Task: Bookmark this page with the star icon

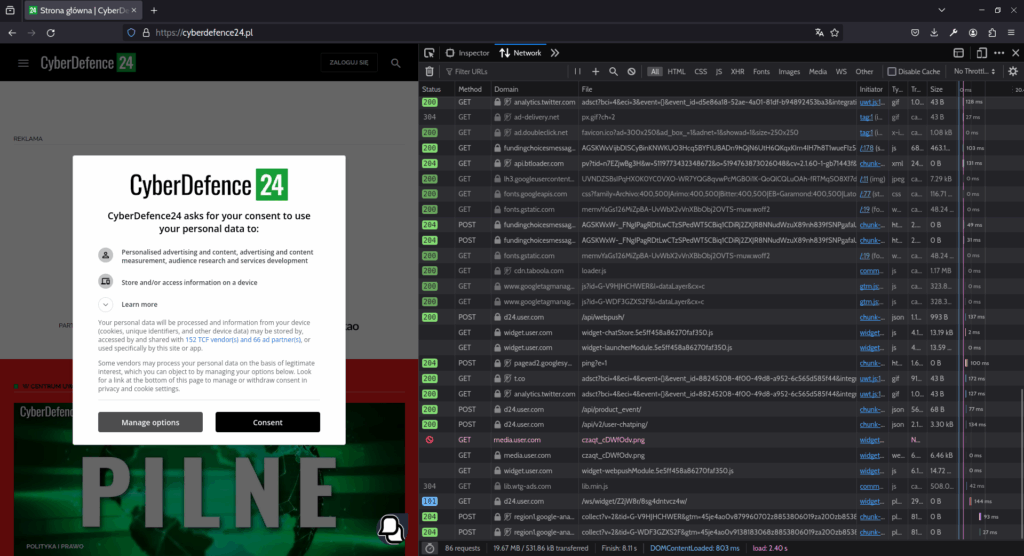Action: (835, 33)
